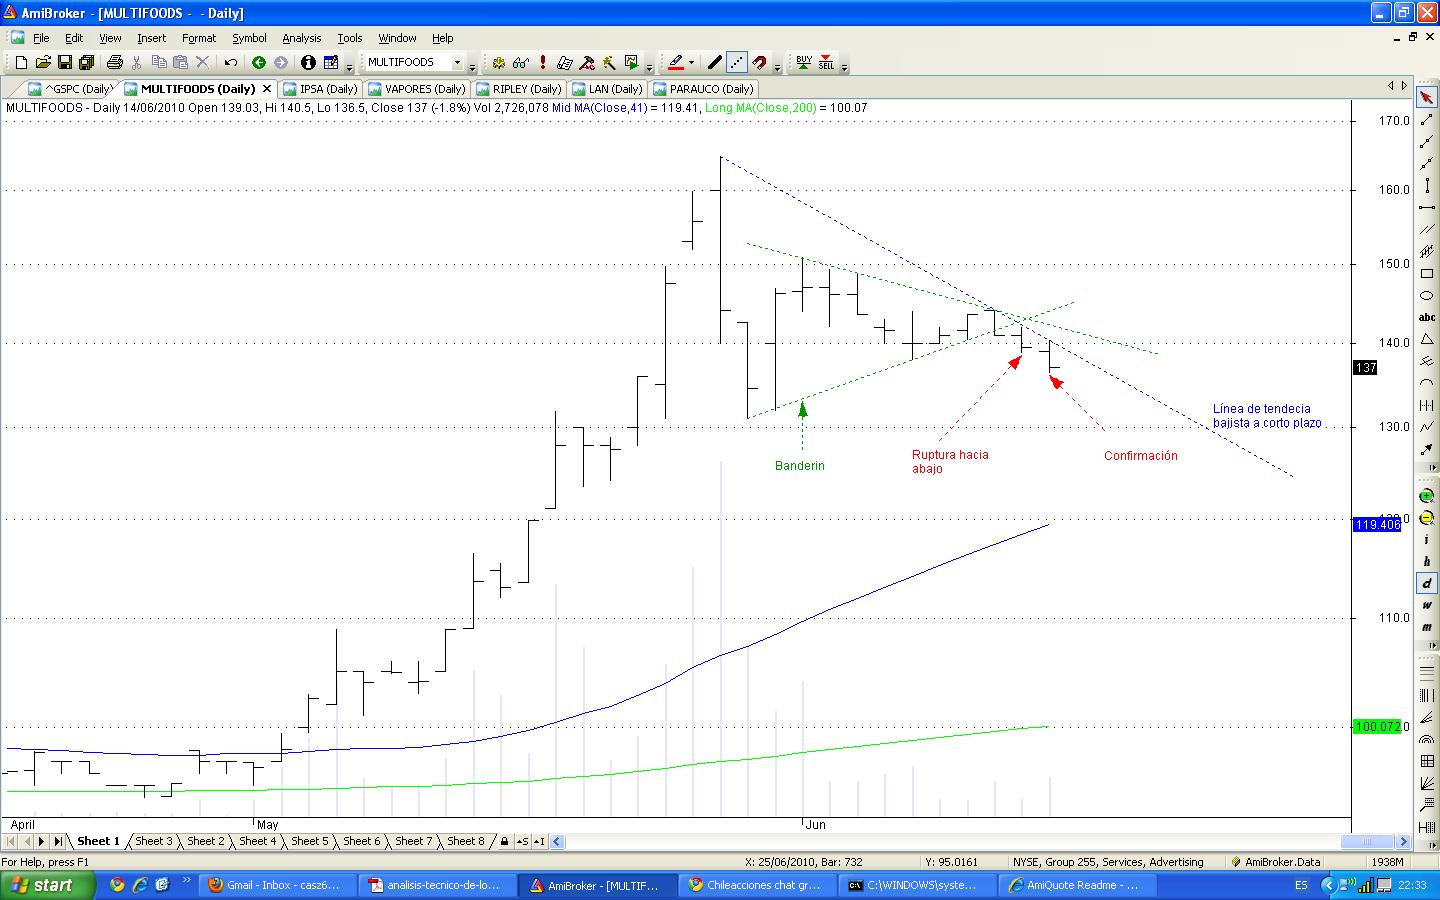Screen dimensions: 1440x900
Task: Click the Print icon in toolbar
Action: click(x=114, y=62)
